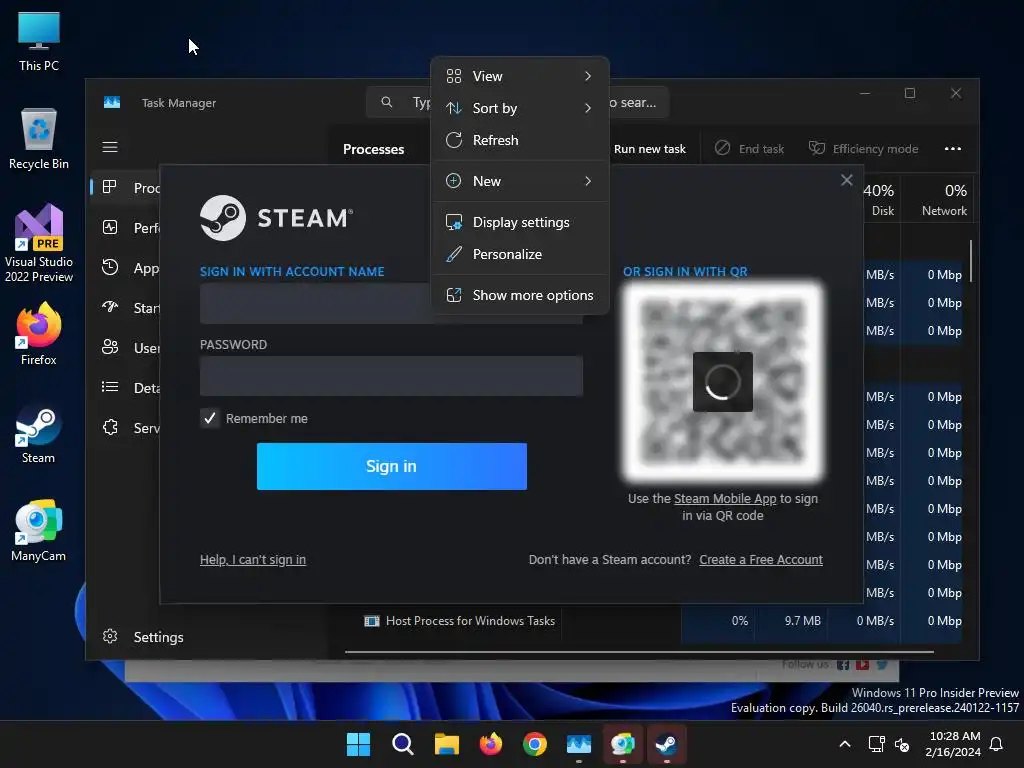Click the vertical scrollbar in Task Manager
Viewport: 1024px width, 768px height.
970,261
